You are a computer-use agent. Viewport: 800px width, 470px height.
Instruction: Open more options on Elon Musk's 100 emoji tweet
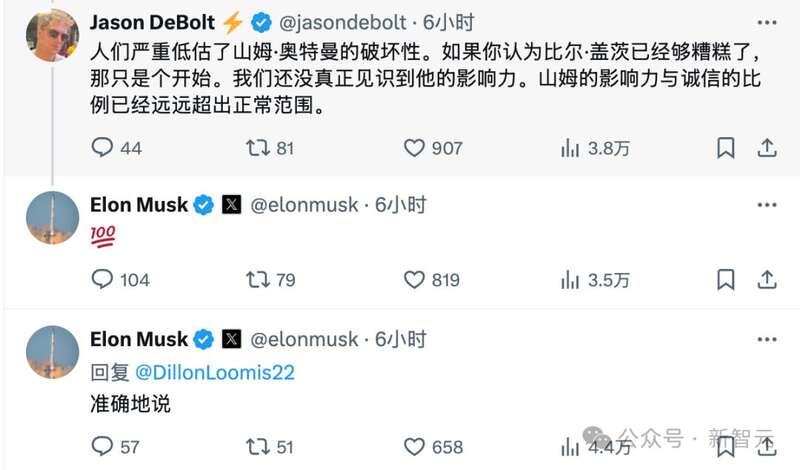point(766,205)
